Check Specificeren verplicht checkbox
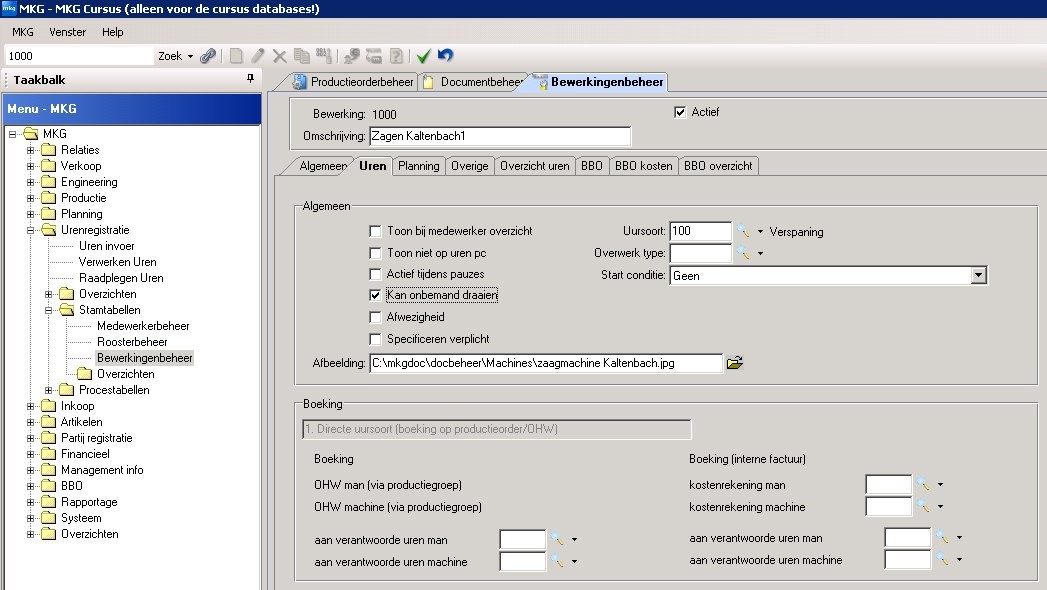 coord(375,339)
